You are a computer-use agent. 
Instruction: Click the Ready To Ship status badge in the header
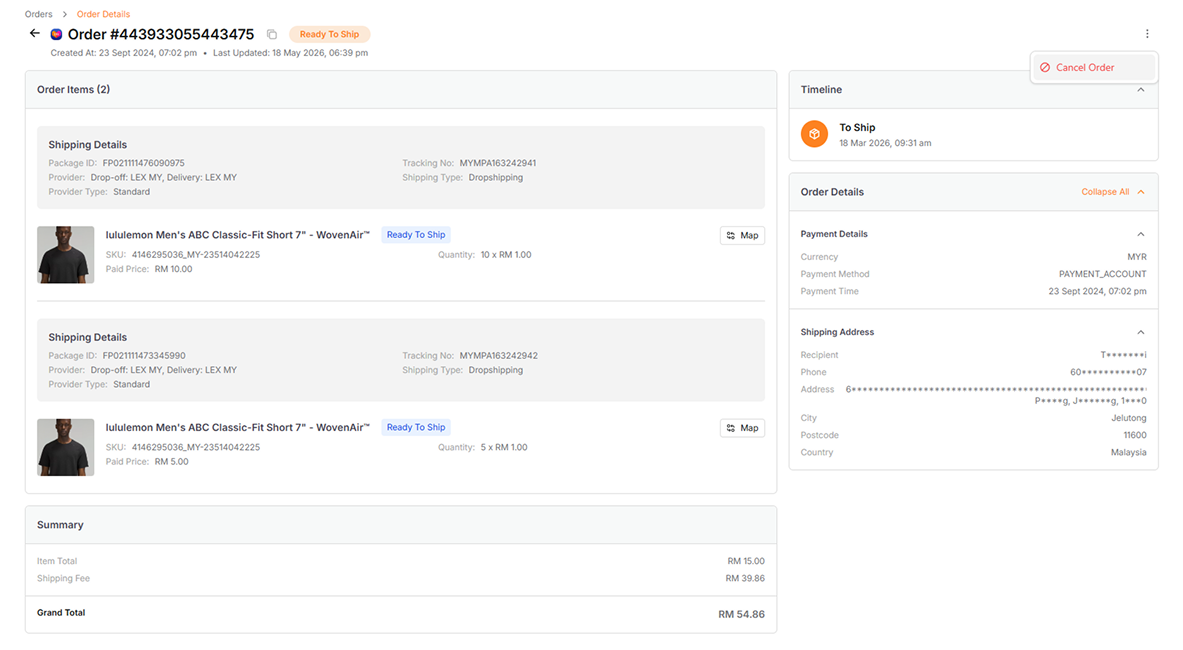coord(330,35)
